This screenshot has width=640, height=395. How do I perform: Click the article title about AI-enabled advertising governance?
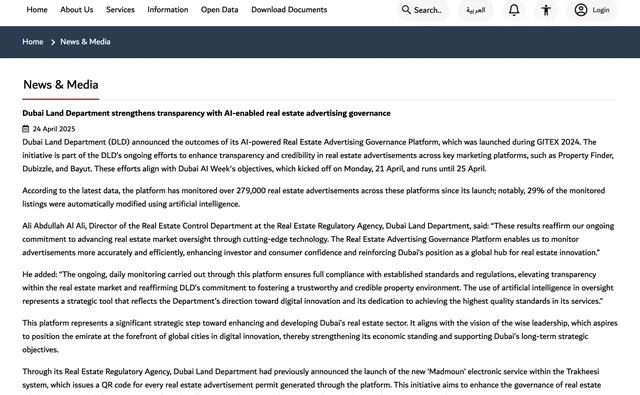pos(206,113)
